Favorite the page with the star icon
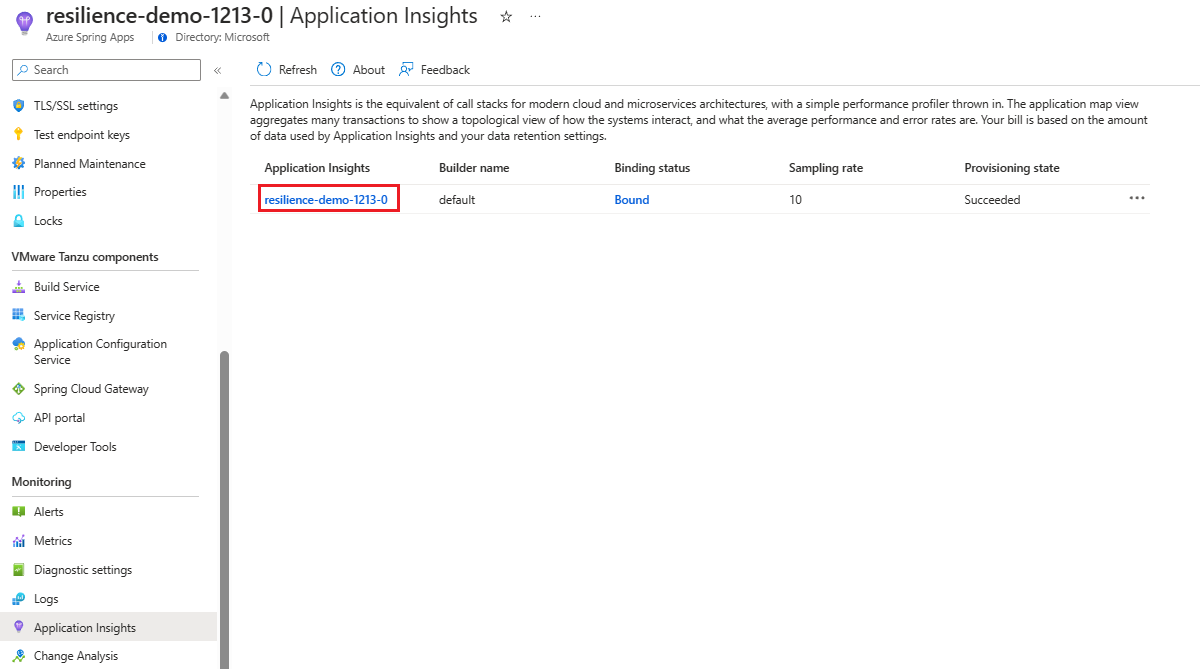Screen dimensions: 1200x669 (x=506, y=17)
